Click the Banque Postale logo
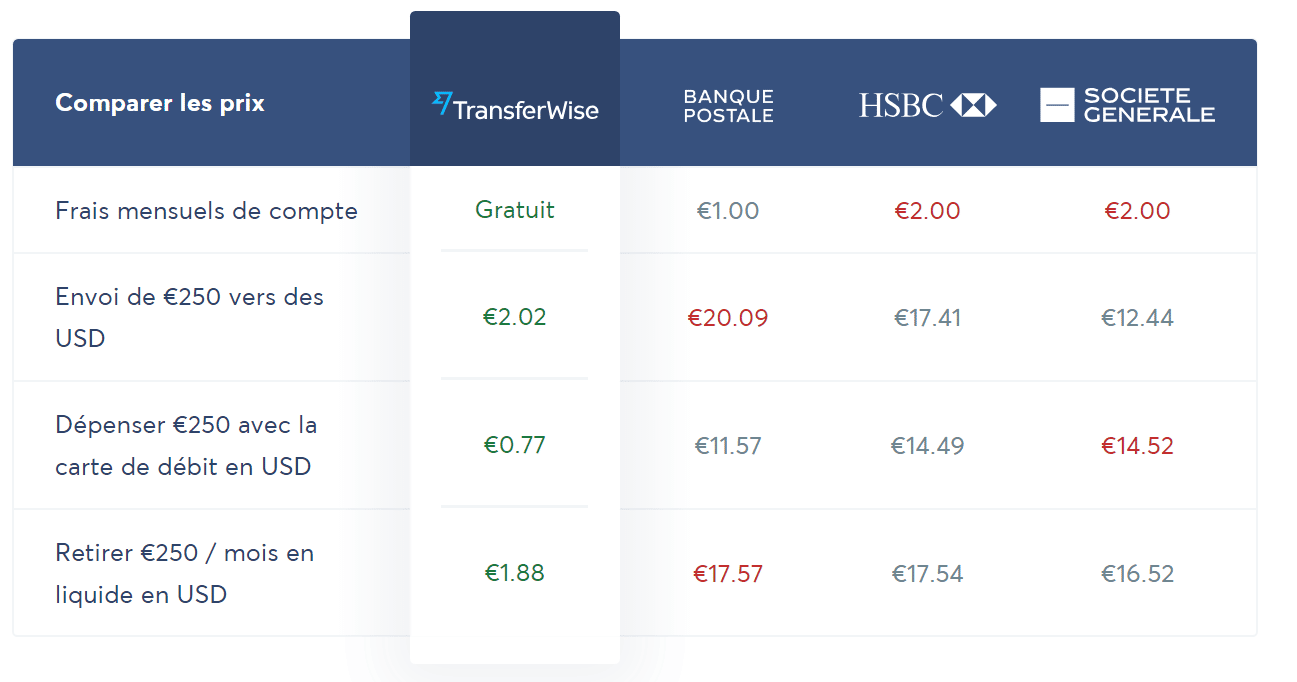This screenshot has width=1297, height=682. click(x=728, y=105)
